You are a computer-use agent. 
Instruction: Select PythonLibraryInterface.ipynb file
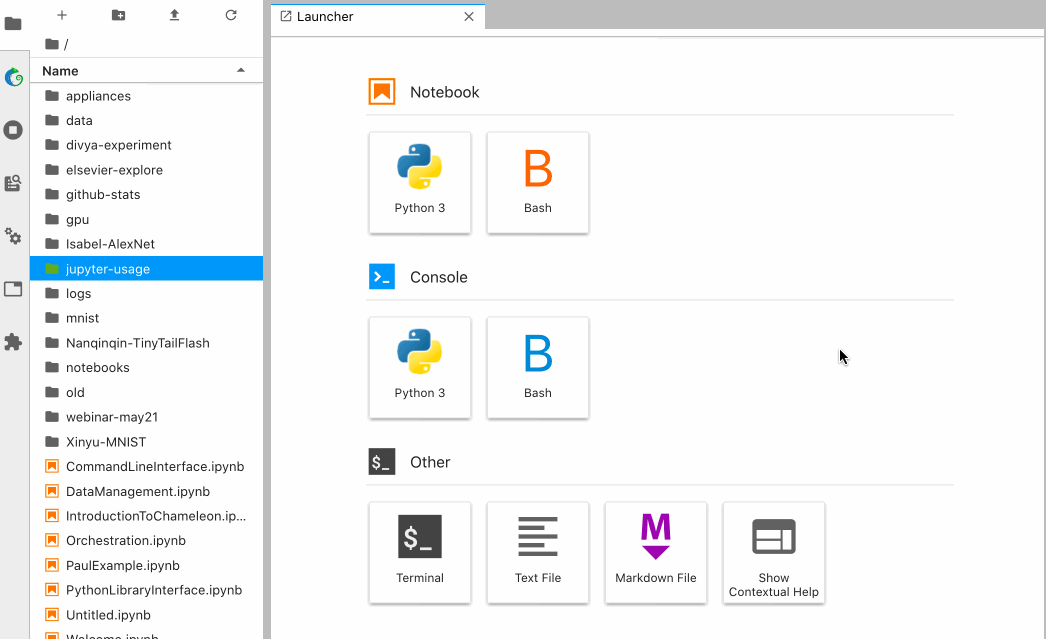[146, 590]
